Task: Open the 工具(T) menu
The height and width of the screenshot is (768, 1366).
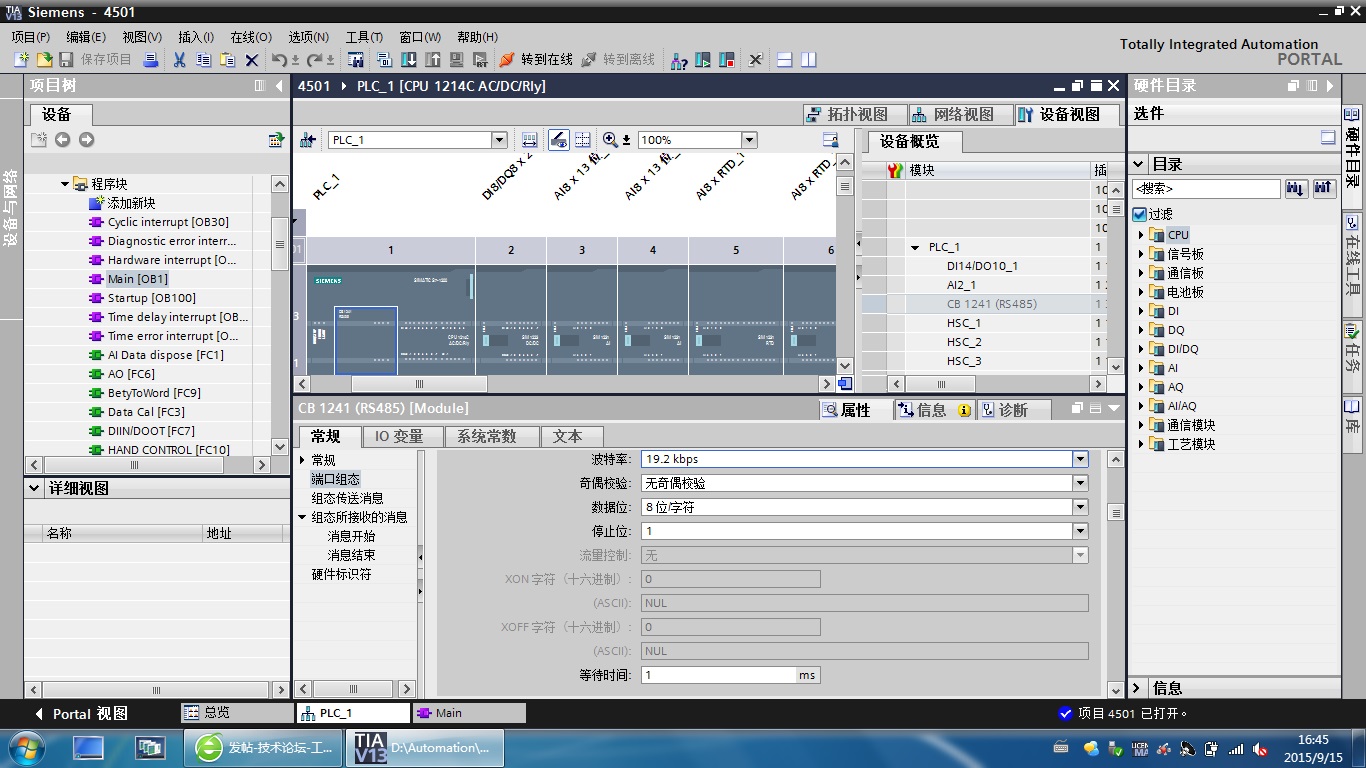Action: click(365, 37)
